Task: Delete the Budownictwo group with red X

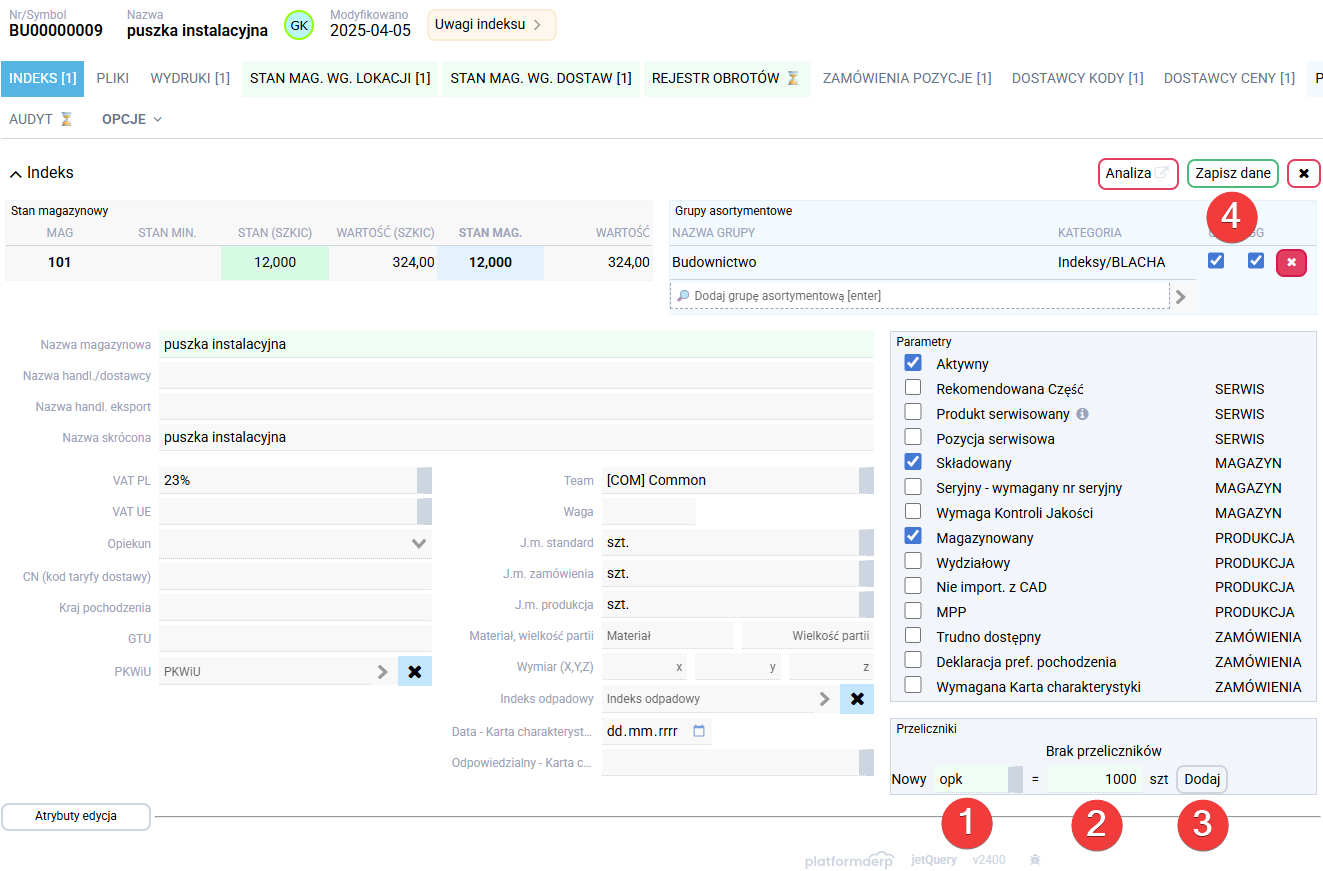Action: [x=1291, y=262]
